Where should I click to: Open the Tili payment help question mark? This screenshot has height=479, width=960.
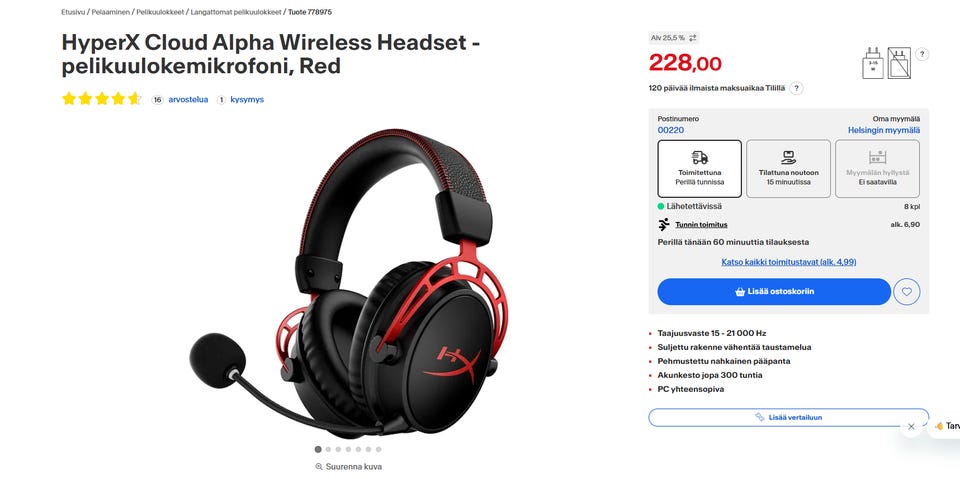(796, 88)
